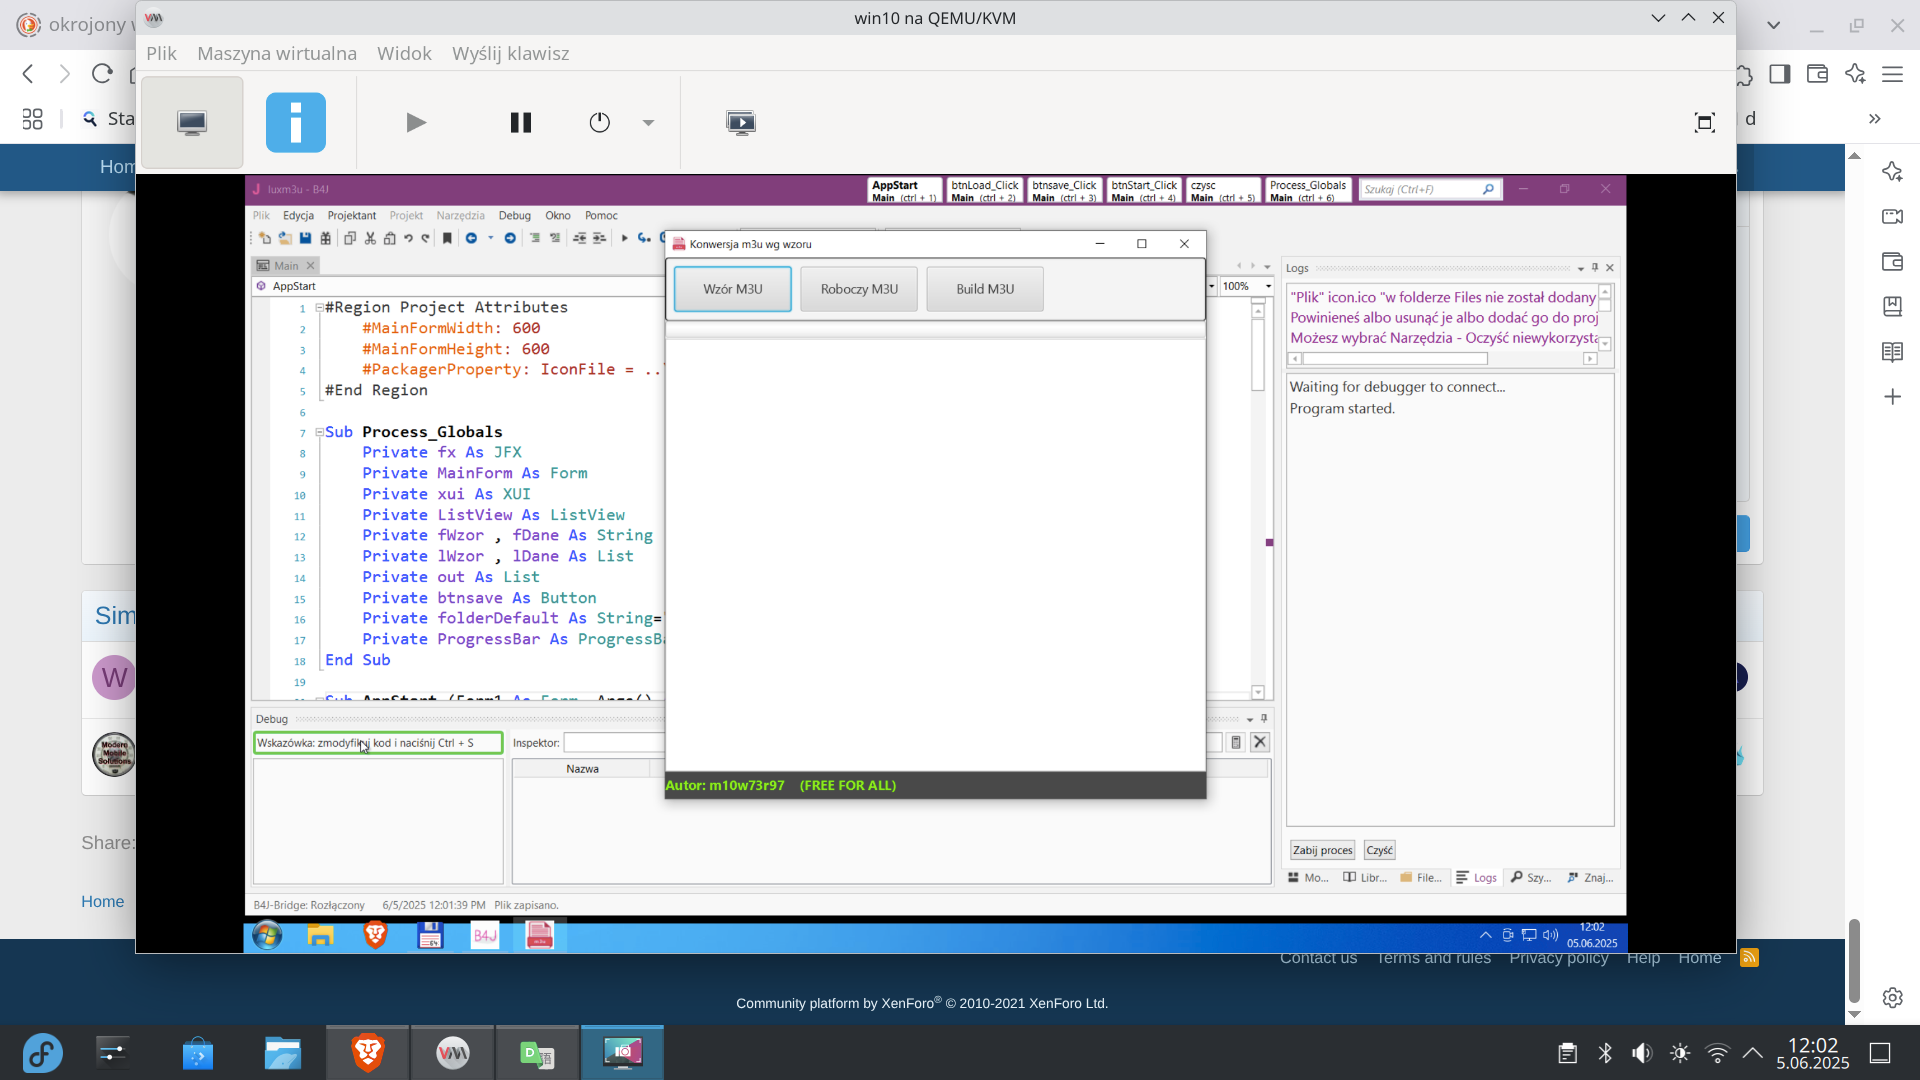This screenshot has height=1080, width=1920.
Task: Click the Czyść button in Logs
Action: (1379, 850)
